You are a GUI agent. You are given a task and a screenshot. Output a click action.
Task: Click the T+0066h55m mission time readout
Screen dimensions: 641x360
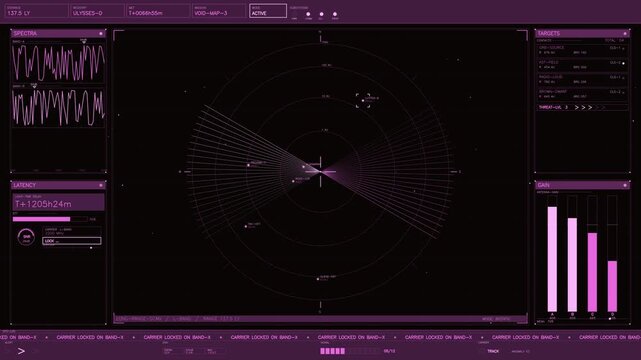pyautogui.click(x=158, y=11)
